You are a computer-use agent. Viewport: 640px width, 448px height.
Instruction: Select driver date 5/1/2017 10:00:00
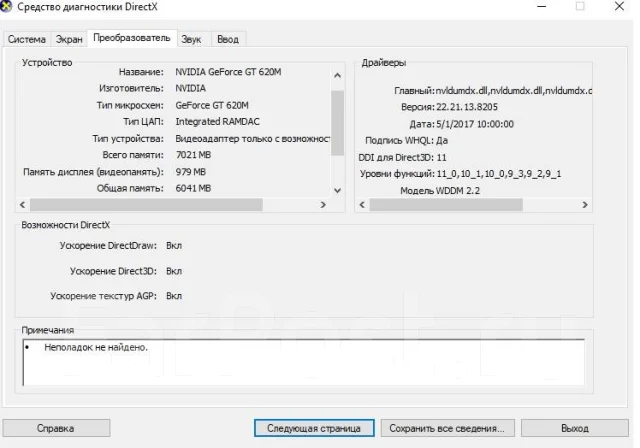pyautogui.click(x=475, y=124)
